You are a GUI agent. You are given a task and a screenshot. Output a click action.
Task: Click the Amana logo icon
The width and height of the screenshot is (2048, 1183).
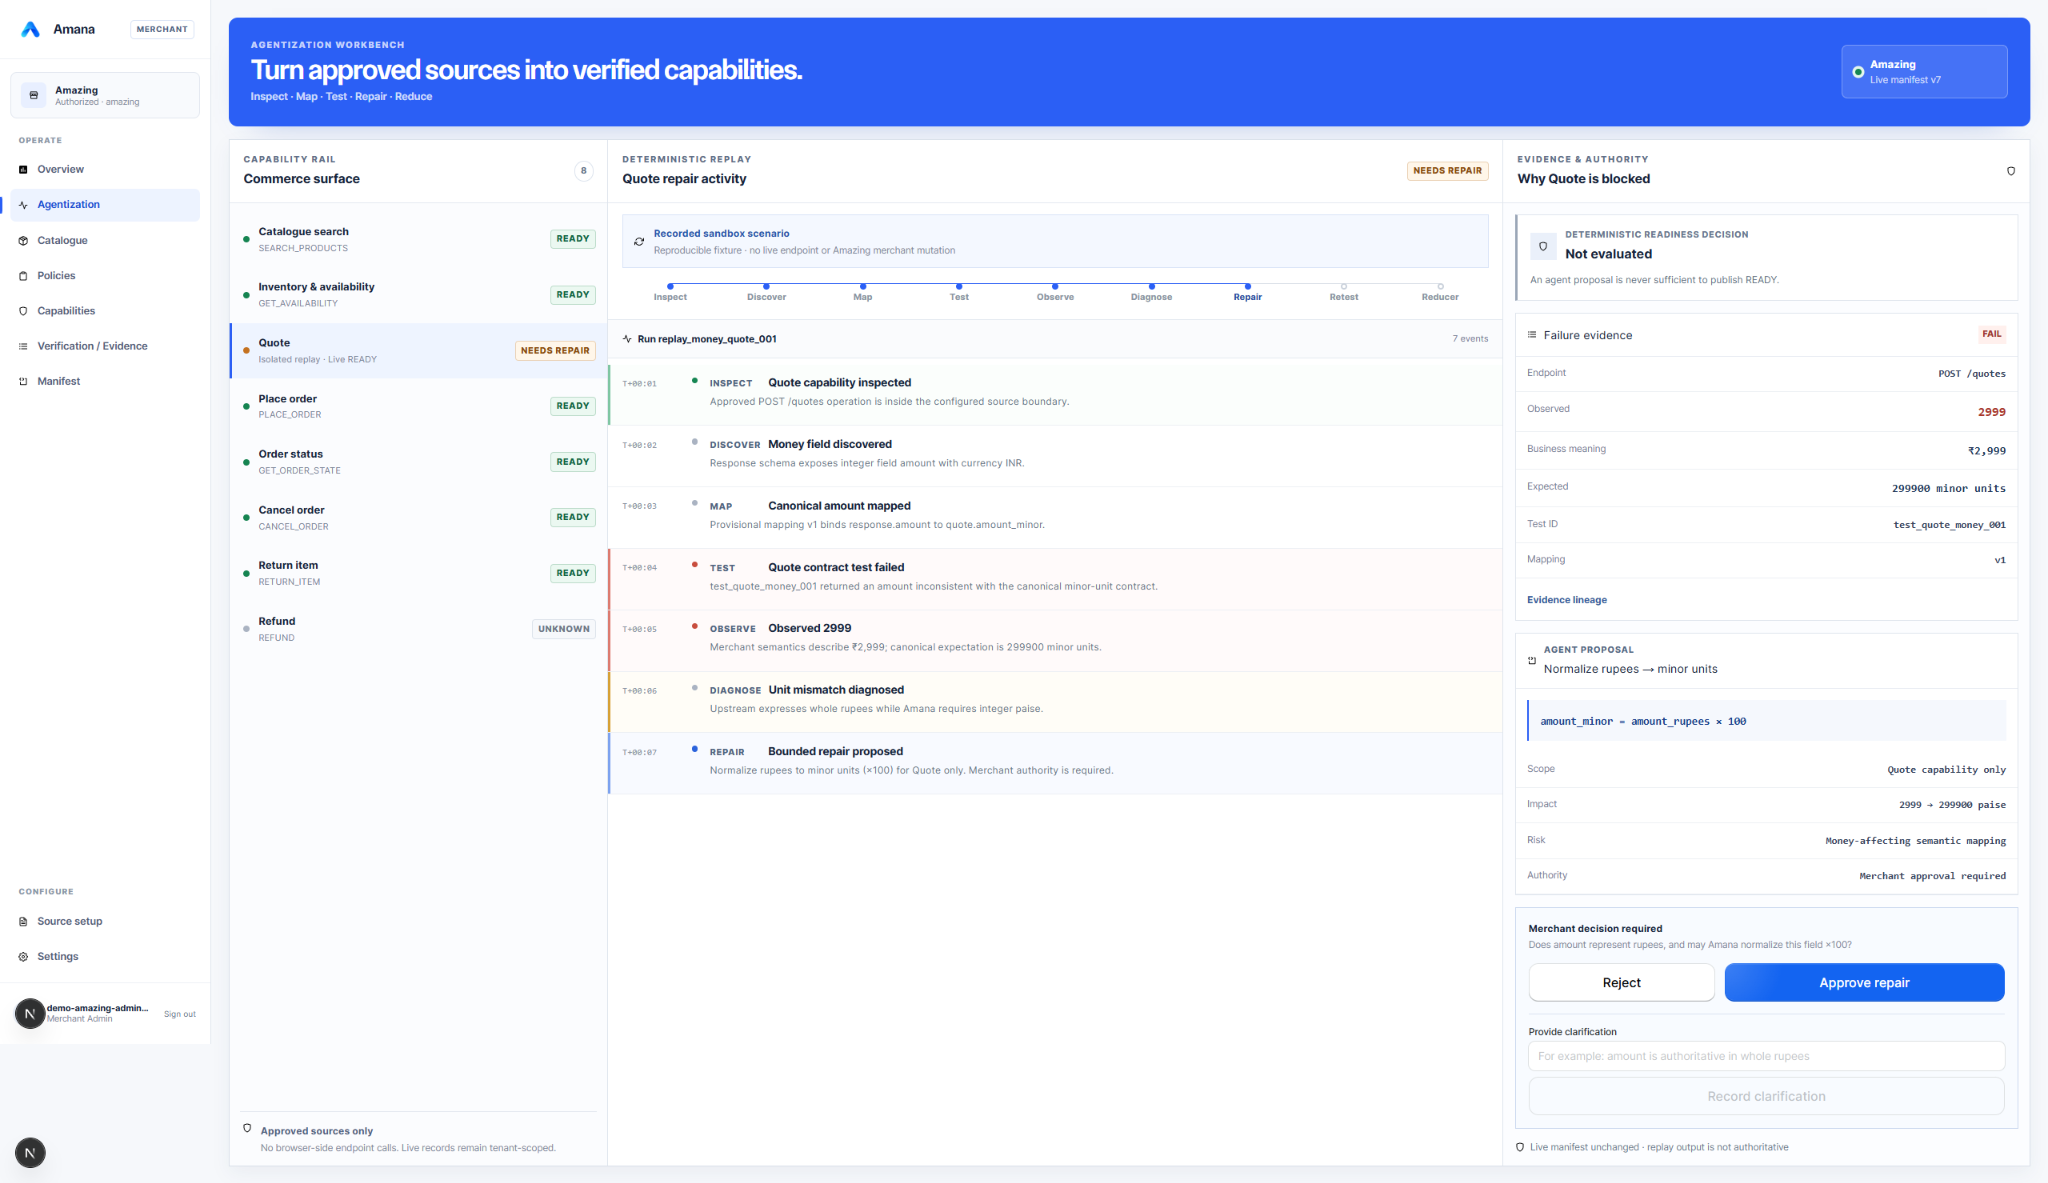click(x=31, y=29)
